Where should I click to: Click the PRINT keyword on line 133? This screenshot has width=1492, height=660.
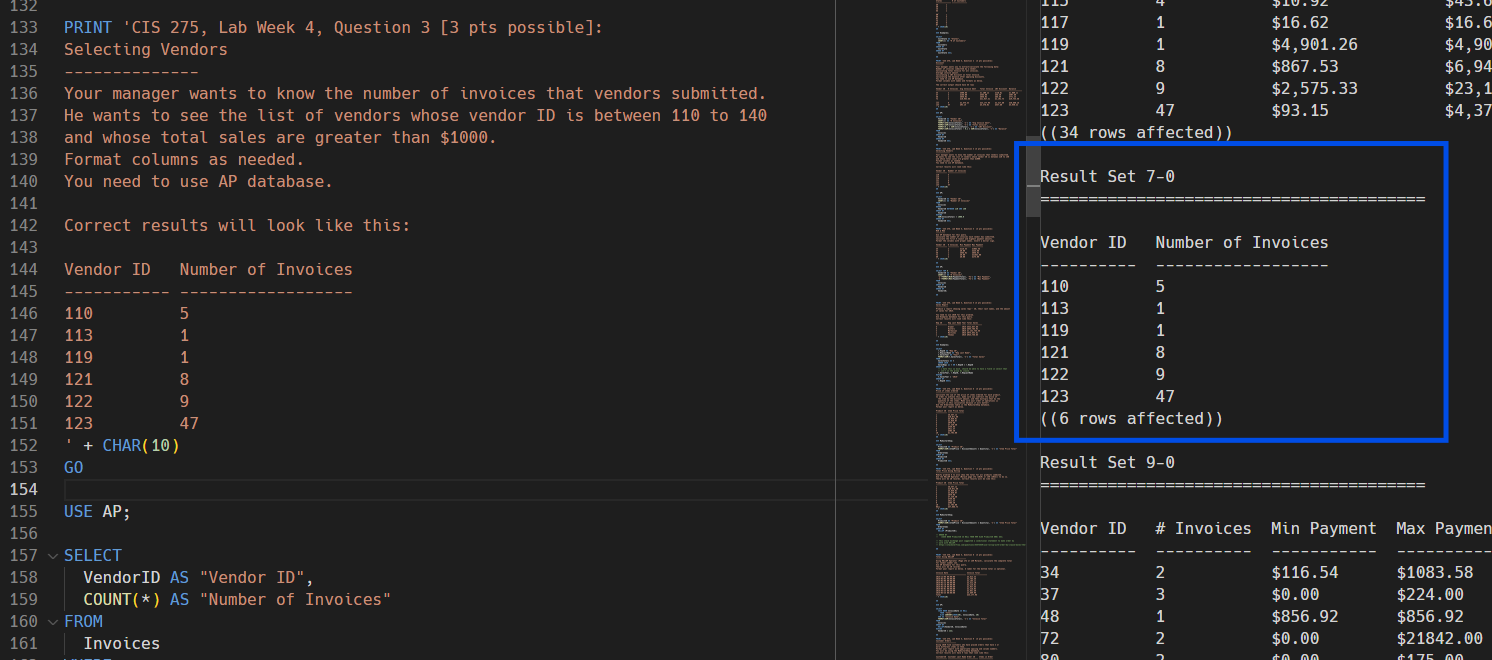click(88, 27)
